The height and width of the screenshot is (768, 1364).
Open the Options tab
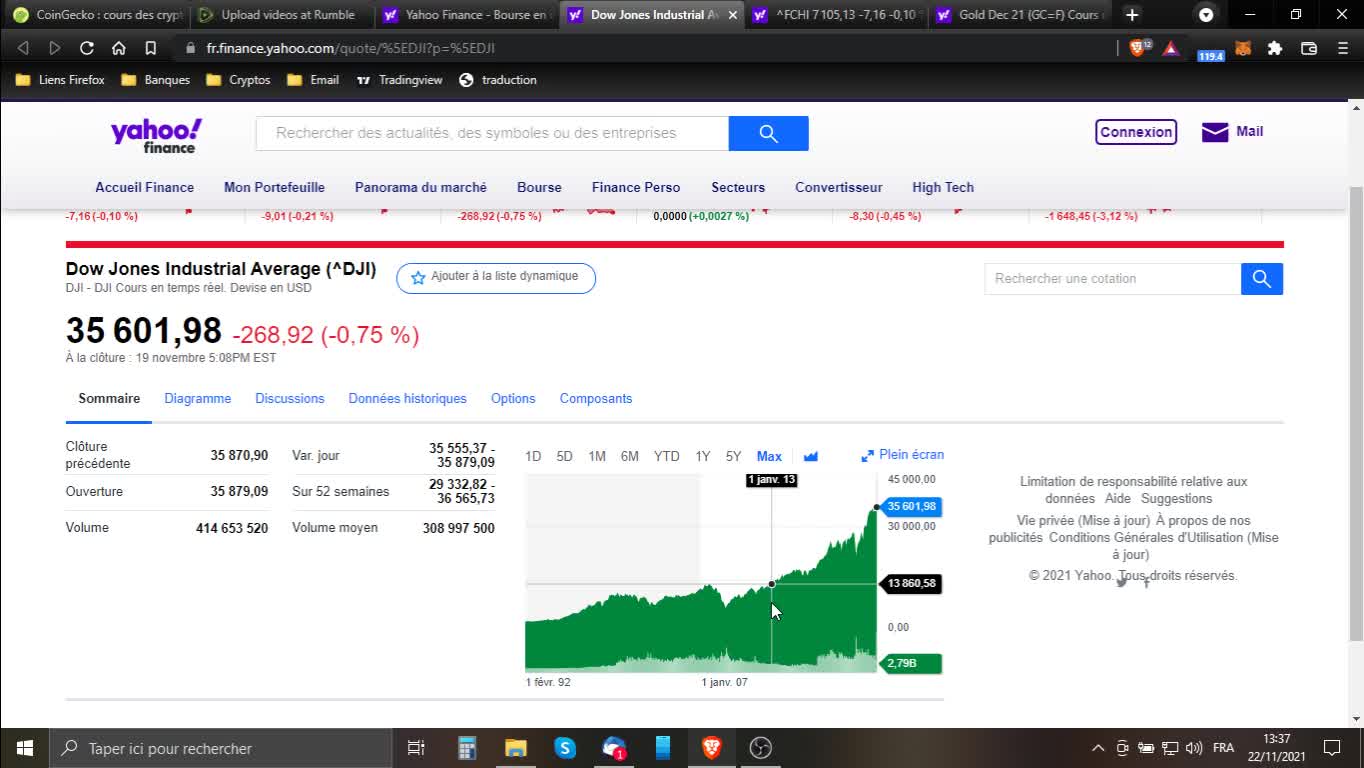(513, 398)
